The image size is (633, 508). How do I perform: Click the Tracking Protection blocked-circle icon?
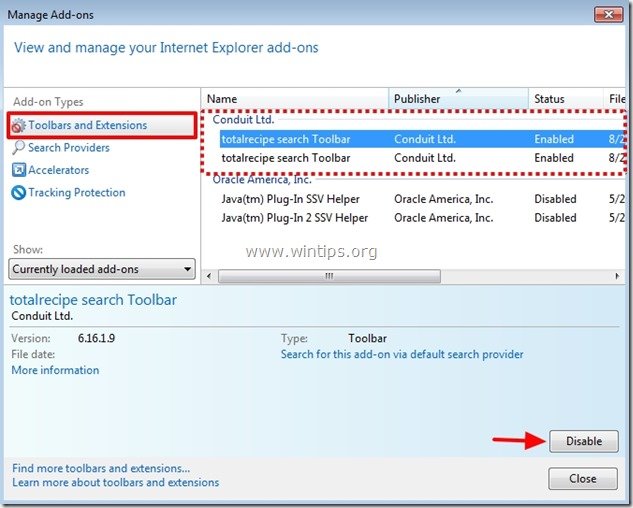tap(19, 193)
